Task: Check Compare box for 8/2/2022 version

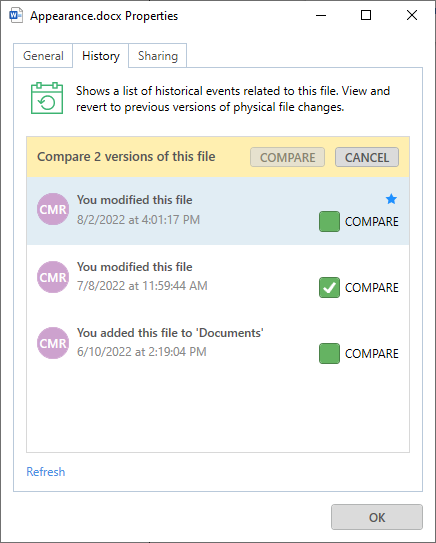Action: click(x=329, y=222)
